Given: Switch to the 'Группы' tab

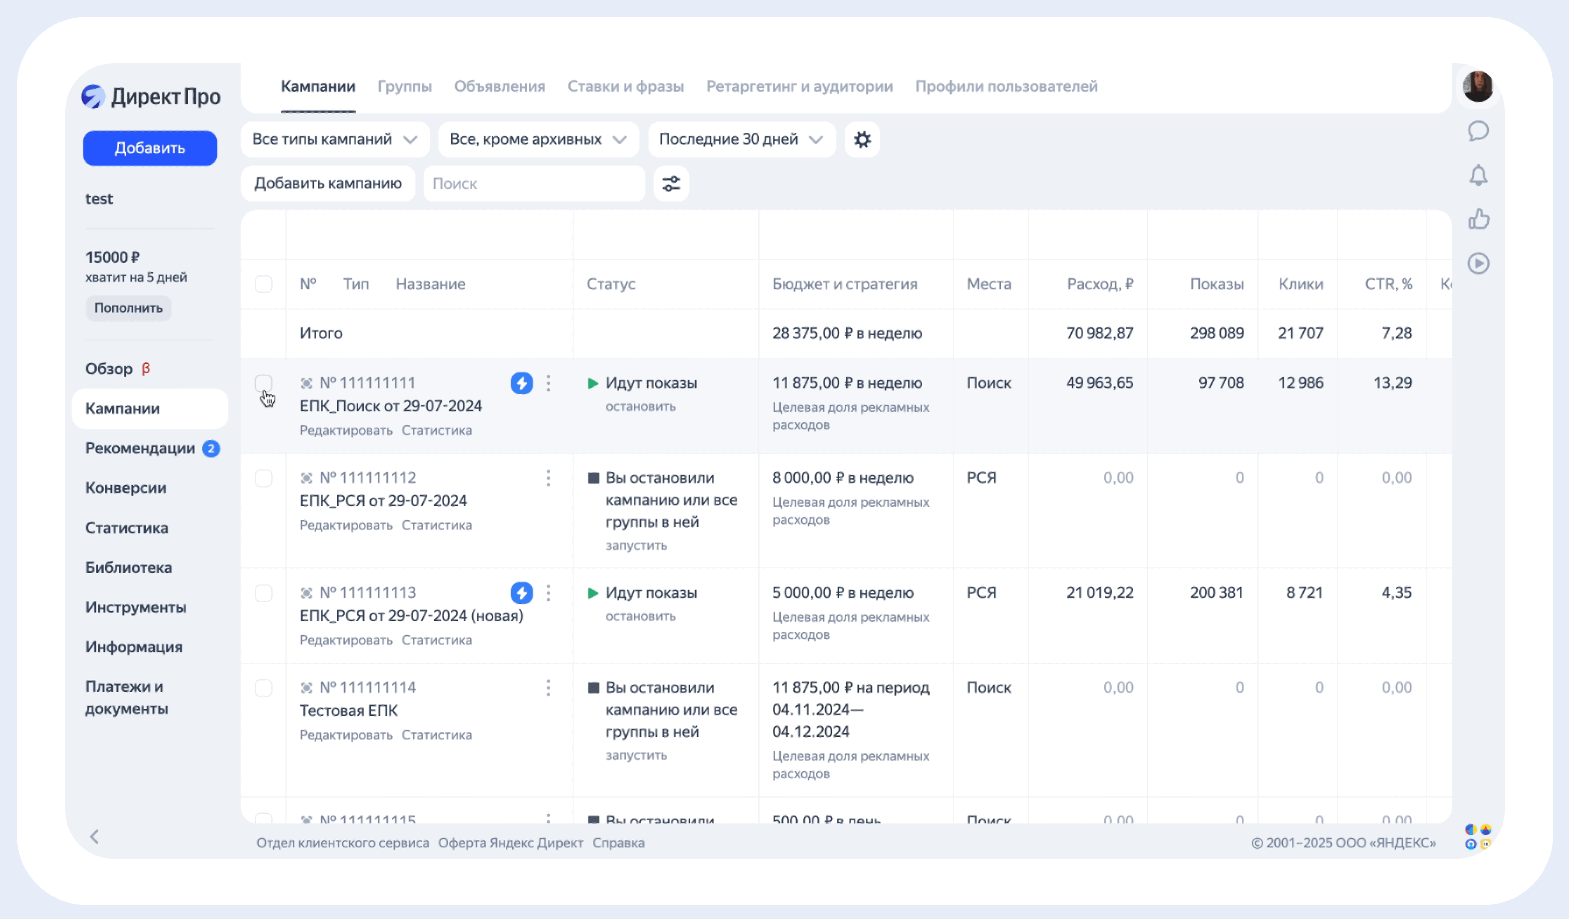Looking at the screenshot, I should click(404, 87).
